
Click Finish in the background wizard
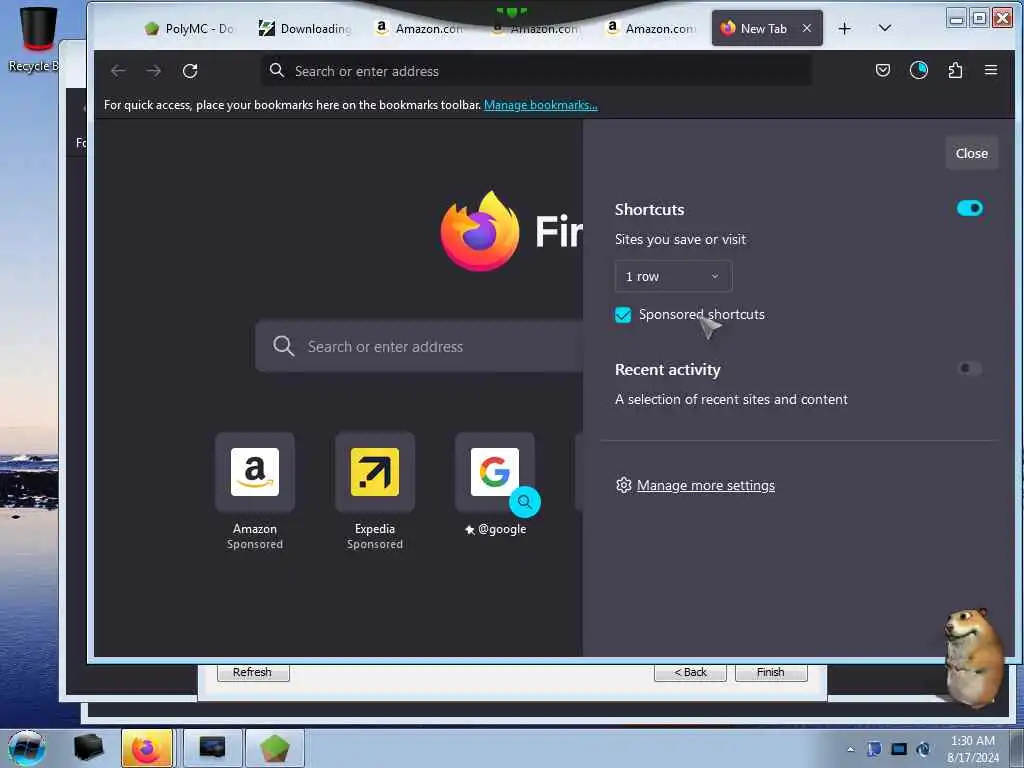[x=771, y=672]
